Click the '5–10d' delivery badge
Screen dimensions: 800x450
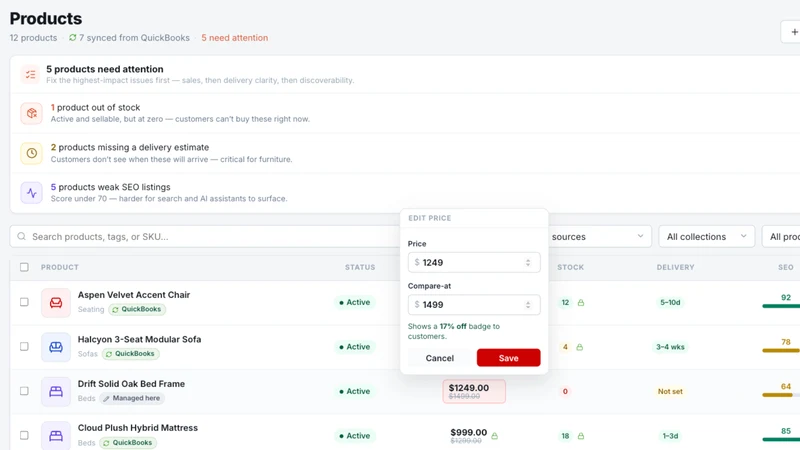click(670, 303)
